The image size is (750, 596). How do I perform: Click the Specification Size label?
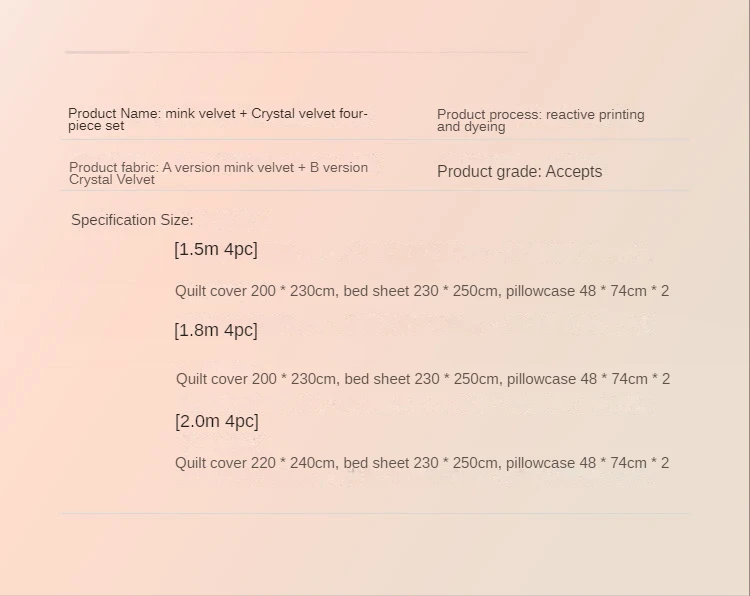132,220
